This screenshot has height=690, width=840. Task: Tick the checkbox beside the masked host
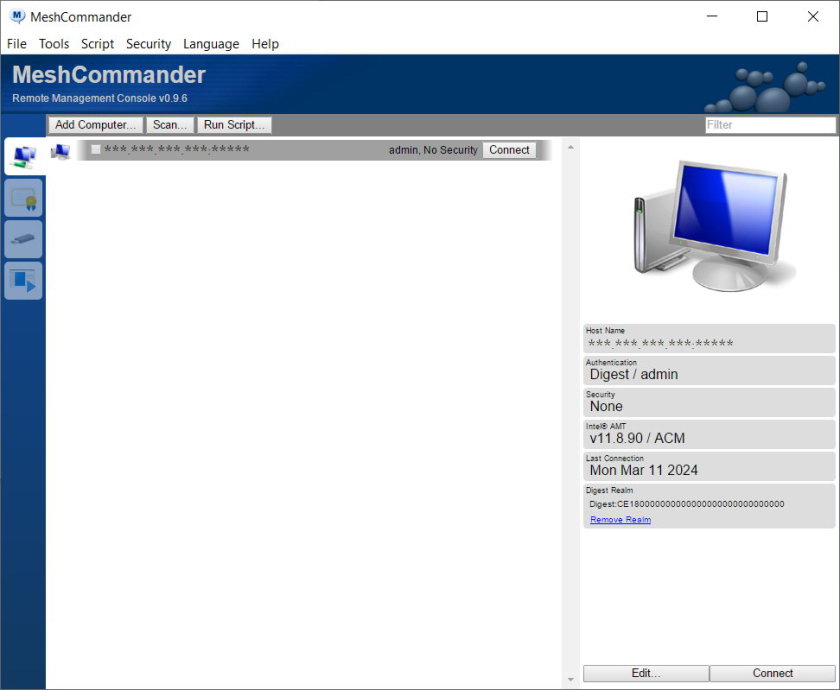click(x=96, y=150)
